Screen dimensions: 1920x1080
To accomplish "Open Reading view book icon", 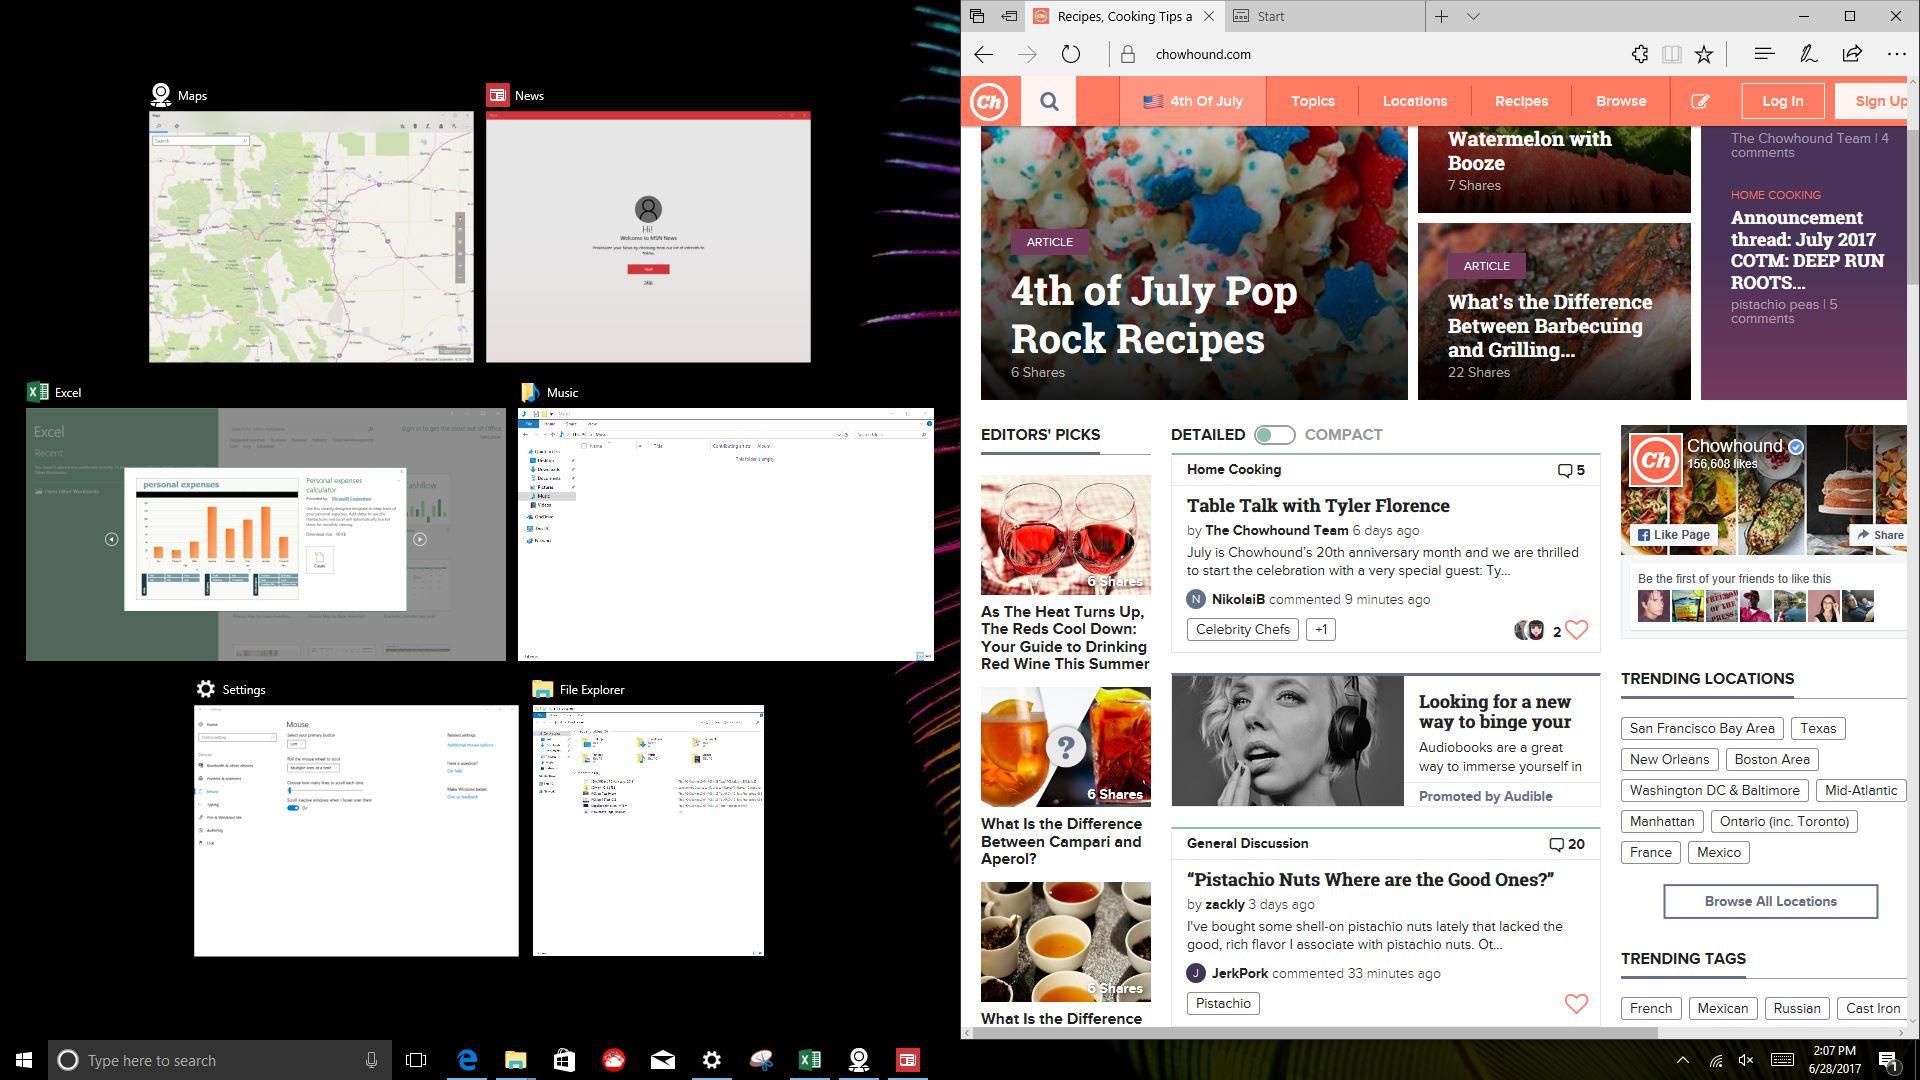I will click(x=1672, y=54).
